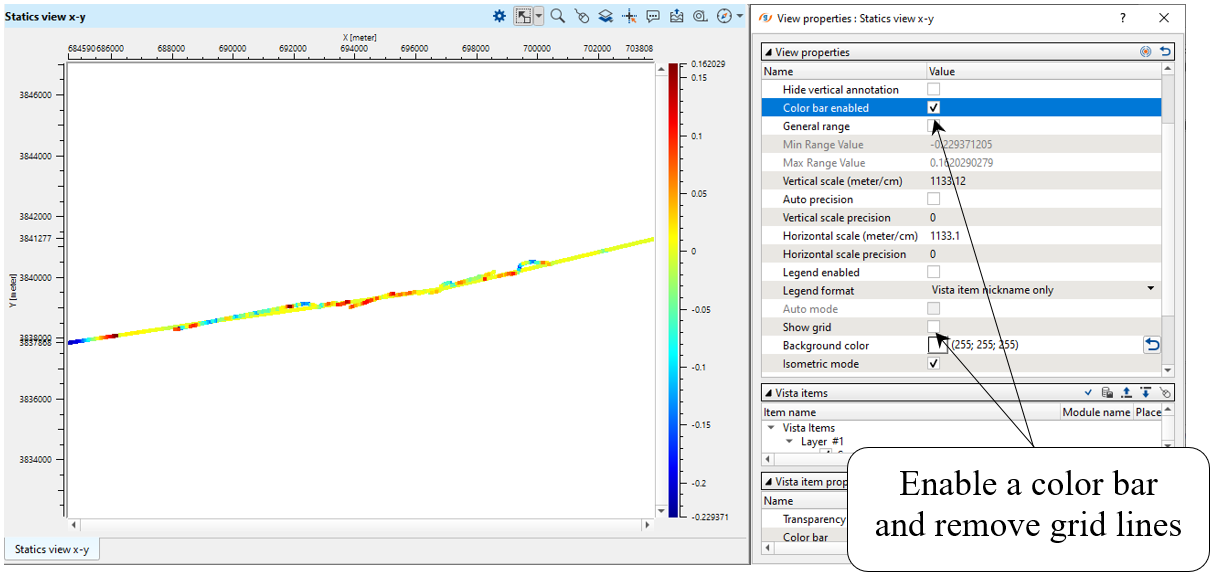Image resolution: width=1212 pixels, height=576 pixels.
Task: Click move item up icon in Vista items
Action: pos(1126,393)
